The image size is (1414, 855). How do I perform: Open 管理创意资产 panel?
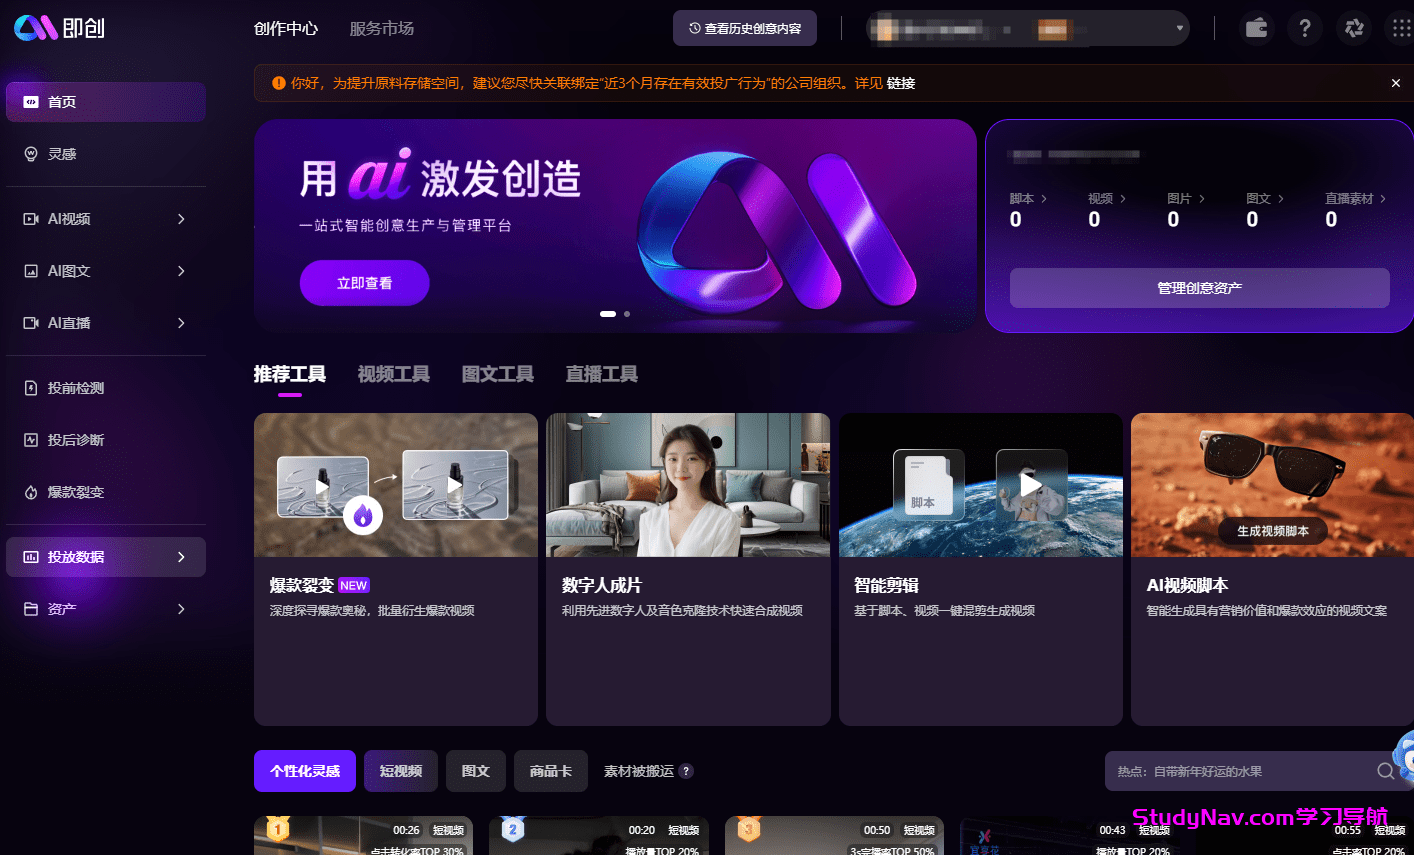click(x=1199, y=288)
